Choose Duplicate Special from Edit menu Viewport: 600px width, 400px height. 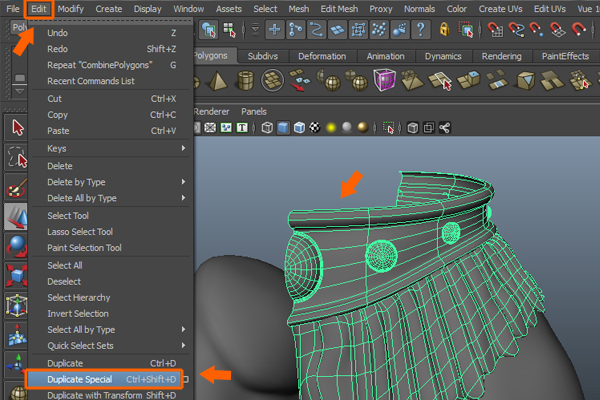104,379
